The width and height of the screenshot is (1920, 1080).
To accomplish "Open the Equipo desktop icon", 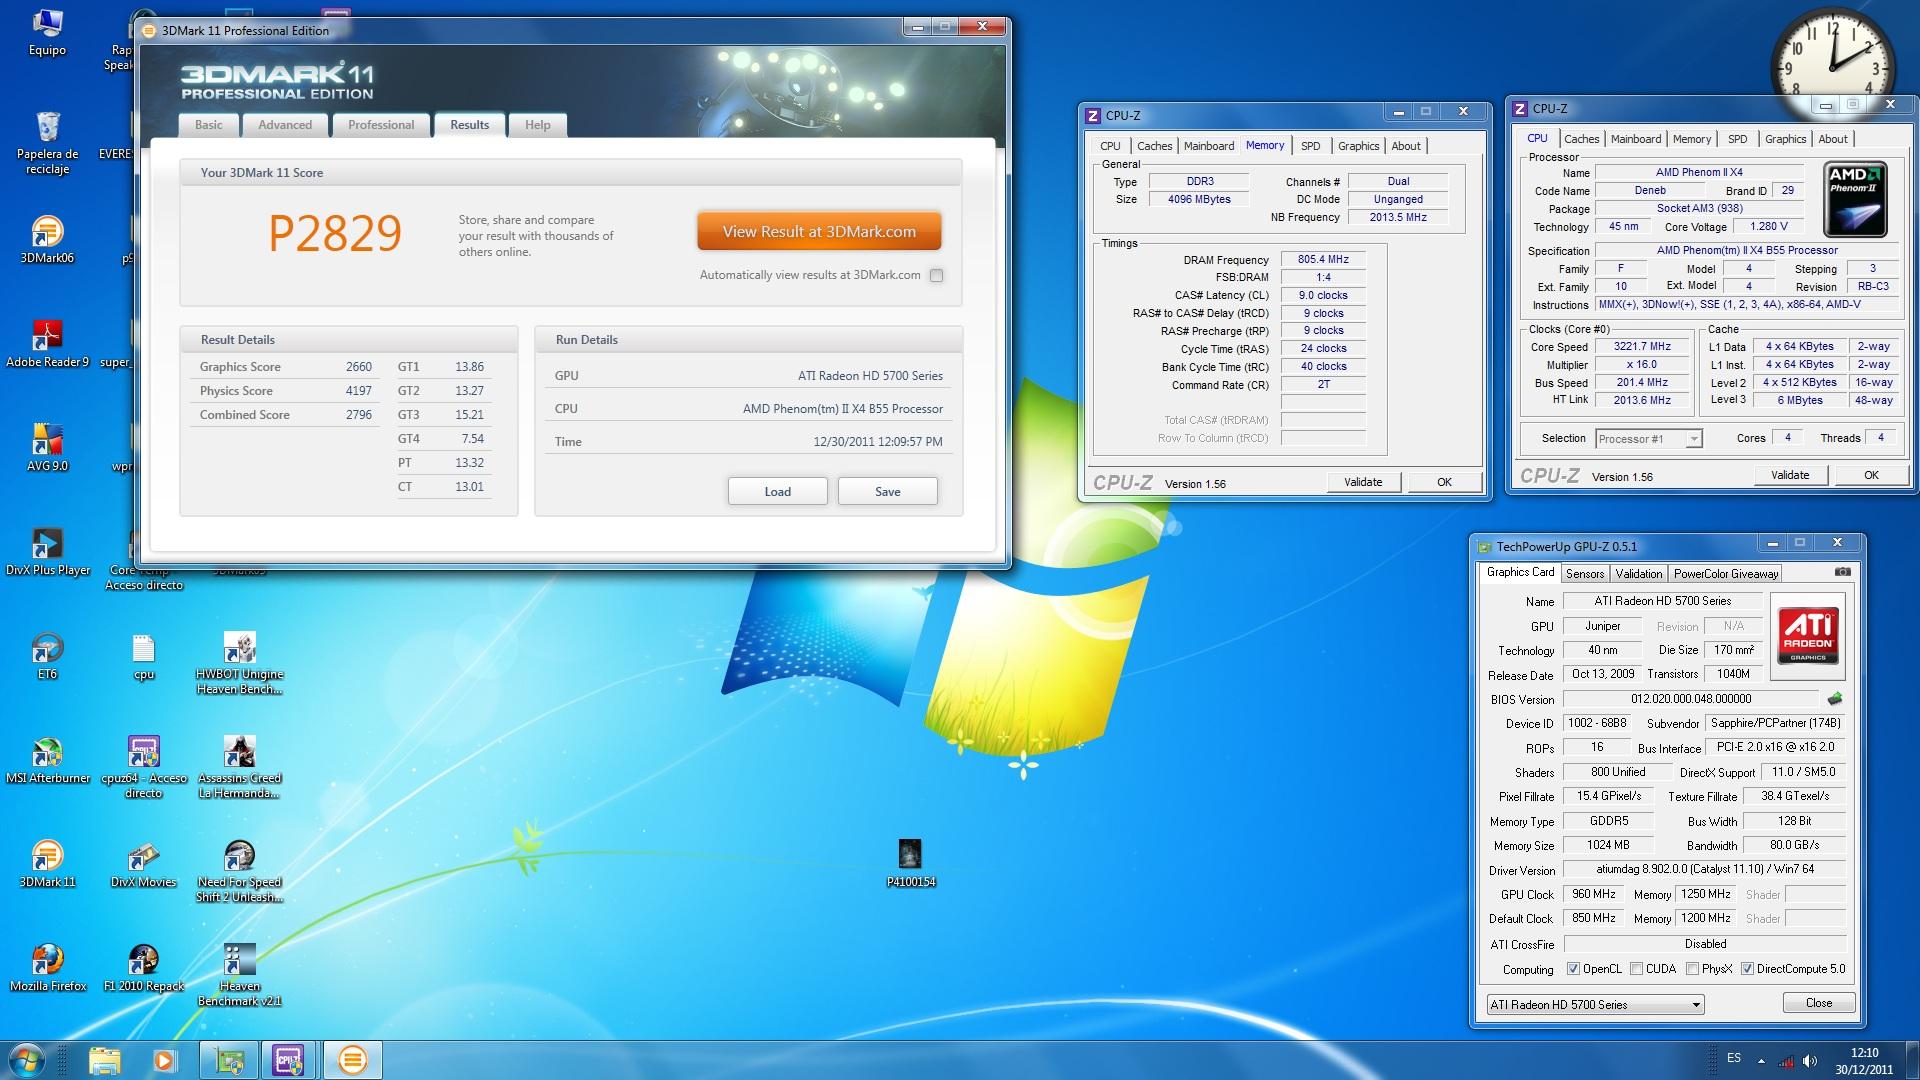I will point(47,33).
